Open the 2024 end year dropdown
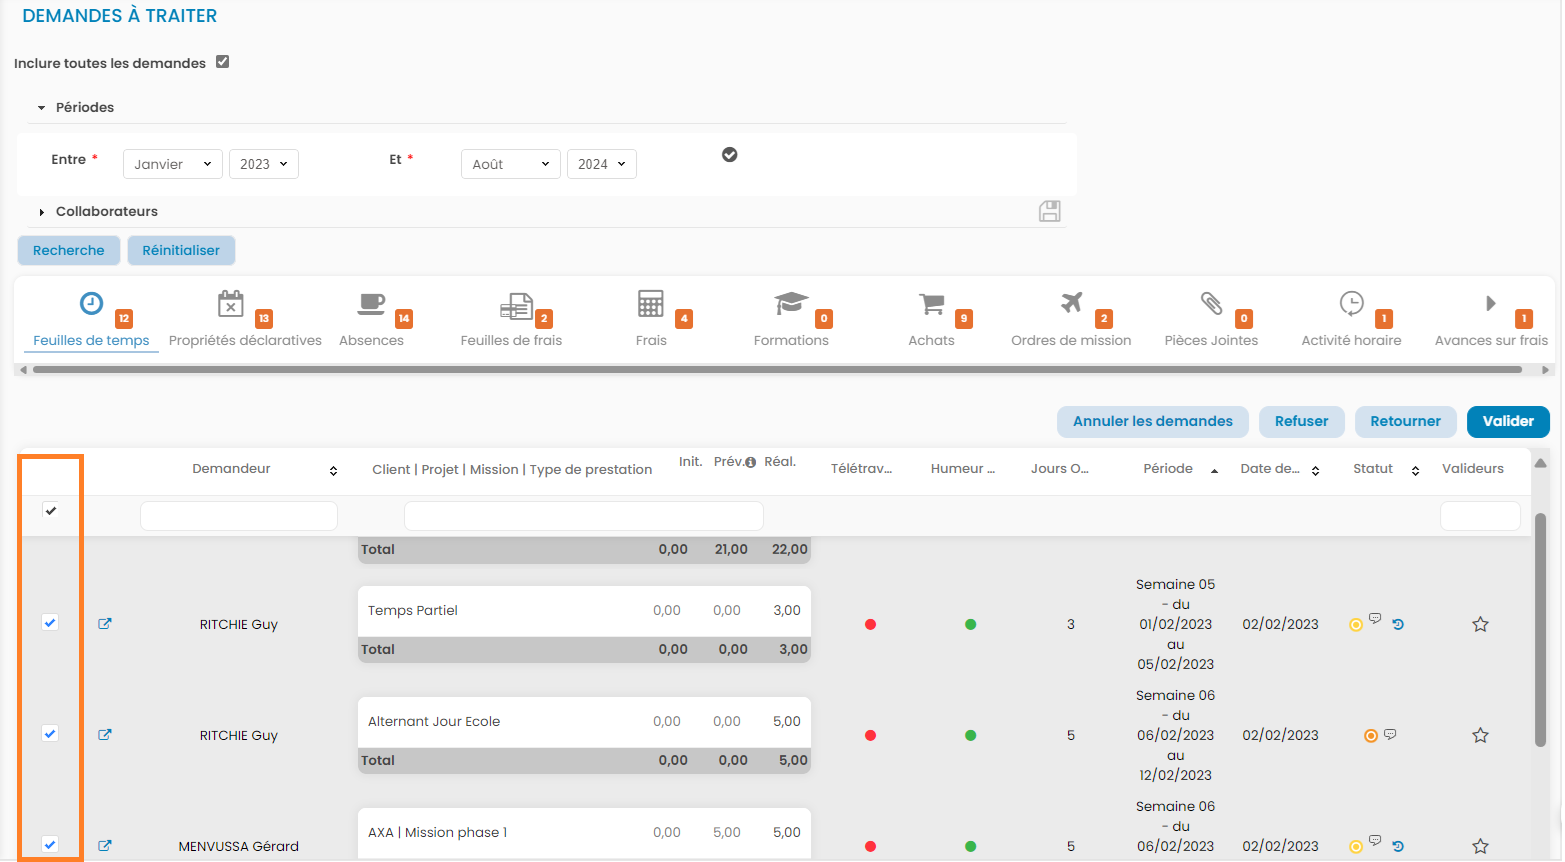1565x862 pixels. click(x=601, y=164)
